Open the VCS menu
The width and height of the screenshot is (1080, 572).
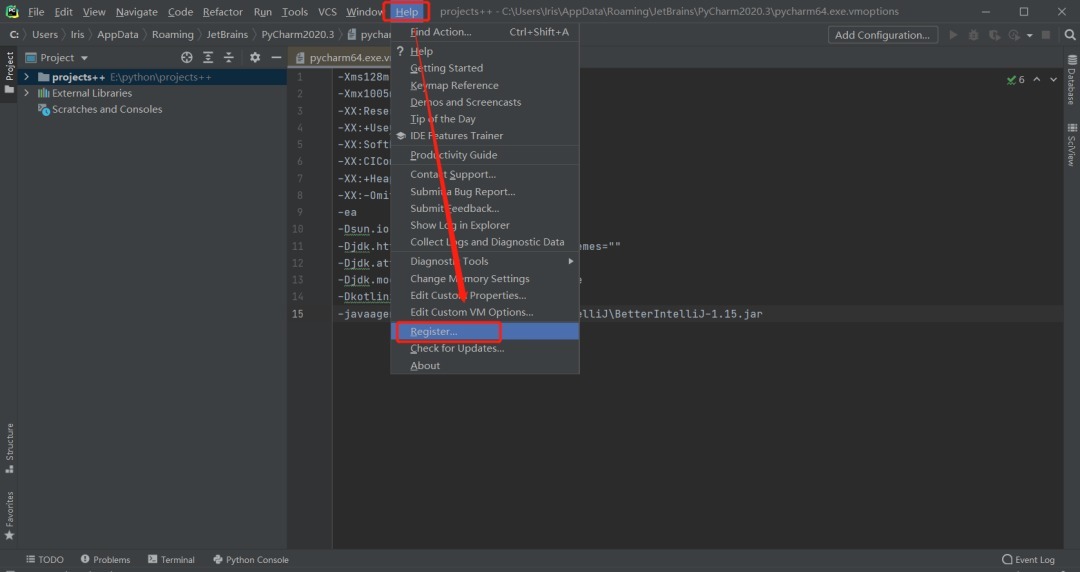327,12
